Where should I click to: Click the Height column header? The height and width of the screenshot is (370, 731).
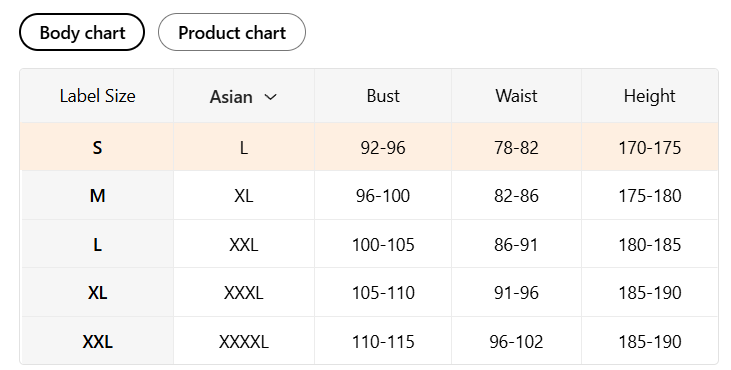tap(649, 96)
